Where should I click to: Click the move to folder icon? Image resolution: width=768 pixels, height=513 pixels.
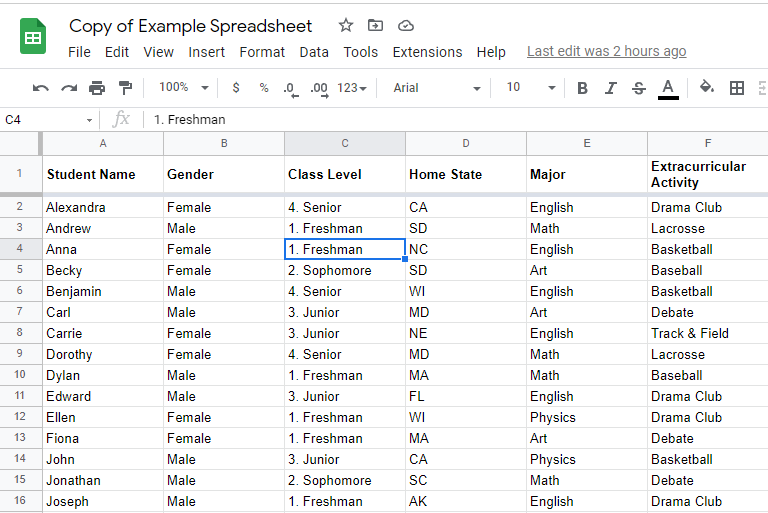pos(376,26)
